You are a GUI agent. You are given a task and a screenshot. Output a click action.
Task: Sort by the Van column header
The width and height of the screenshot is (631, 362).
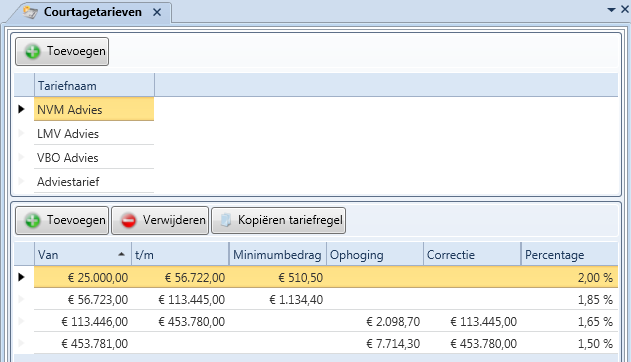pos(83,255)
